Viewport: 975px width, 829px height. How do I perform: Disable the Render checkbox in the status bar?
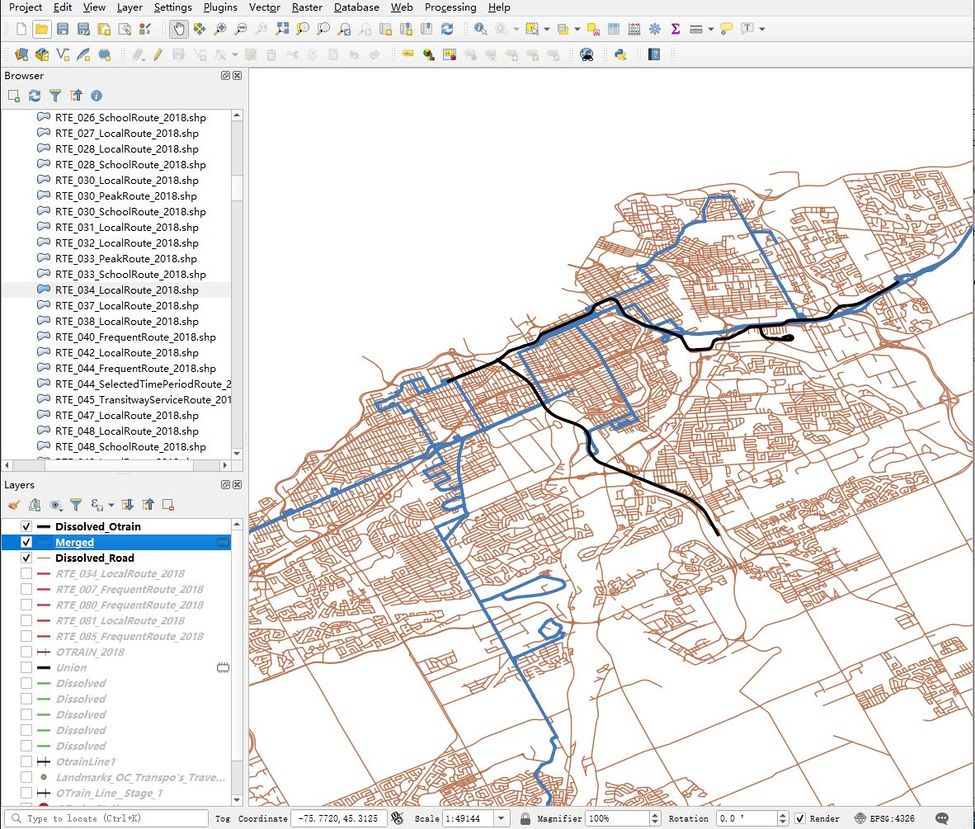tap(800, 818)
